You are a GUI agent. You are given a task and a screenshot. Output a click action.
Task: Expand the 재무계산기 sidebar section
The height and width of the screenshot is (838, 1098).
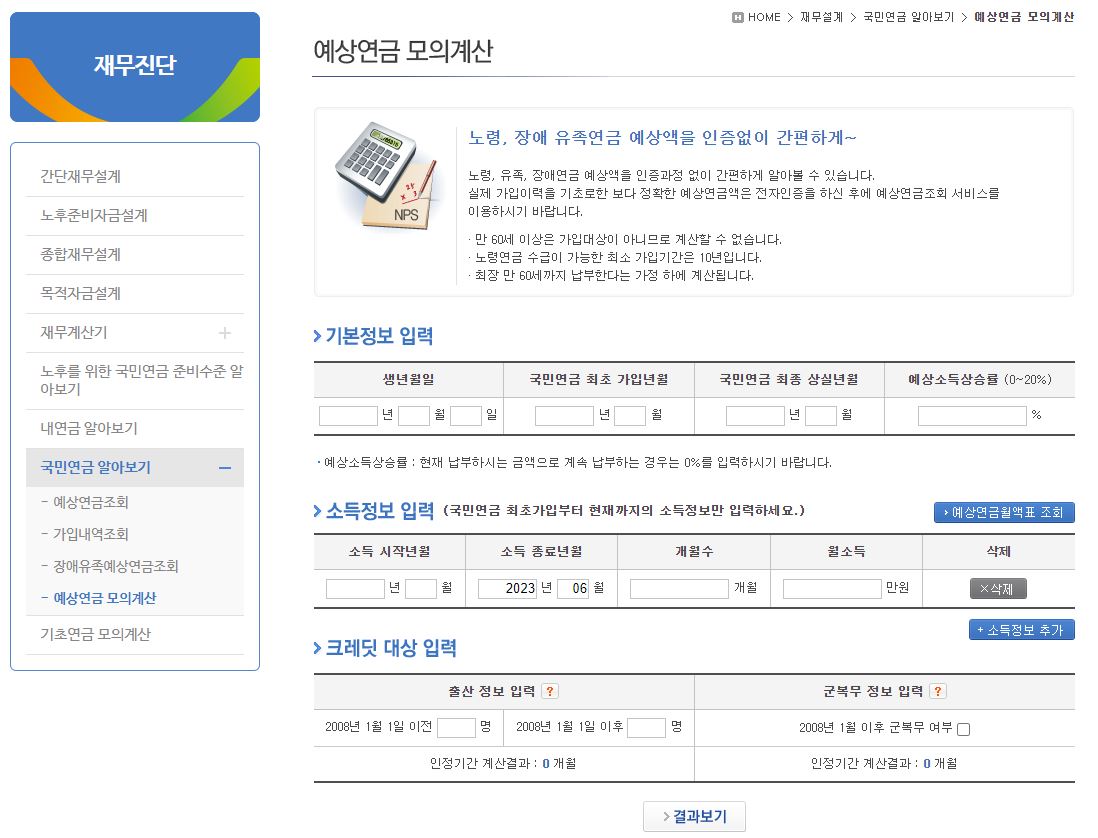pos(226,332)
